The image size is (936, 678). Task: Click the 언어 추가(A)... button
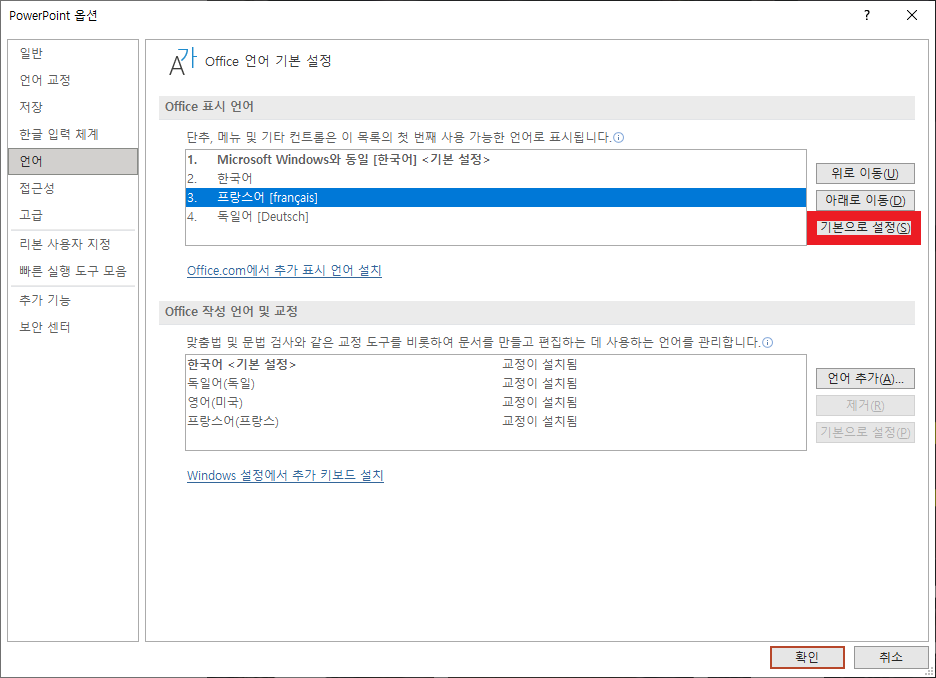(865, 378)
